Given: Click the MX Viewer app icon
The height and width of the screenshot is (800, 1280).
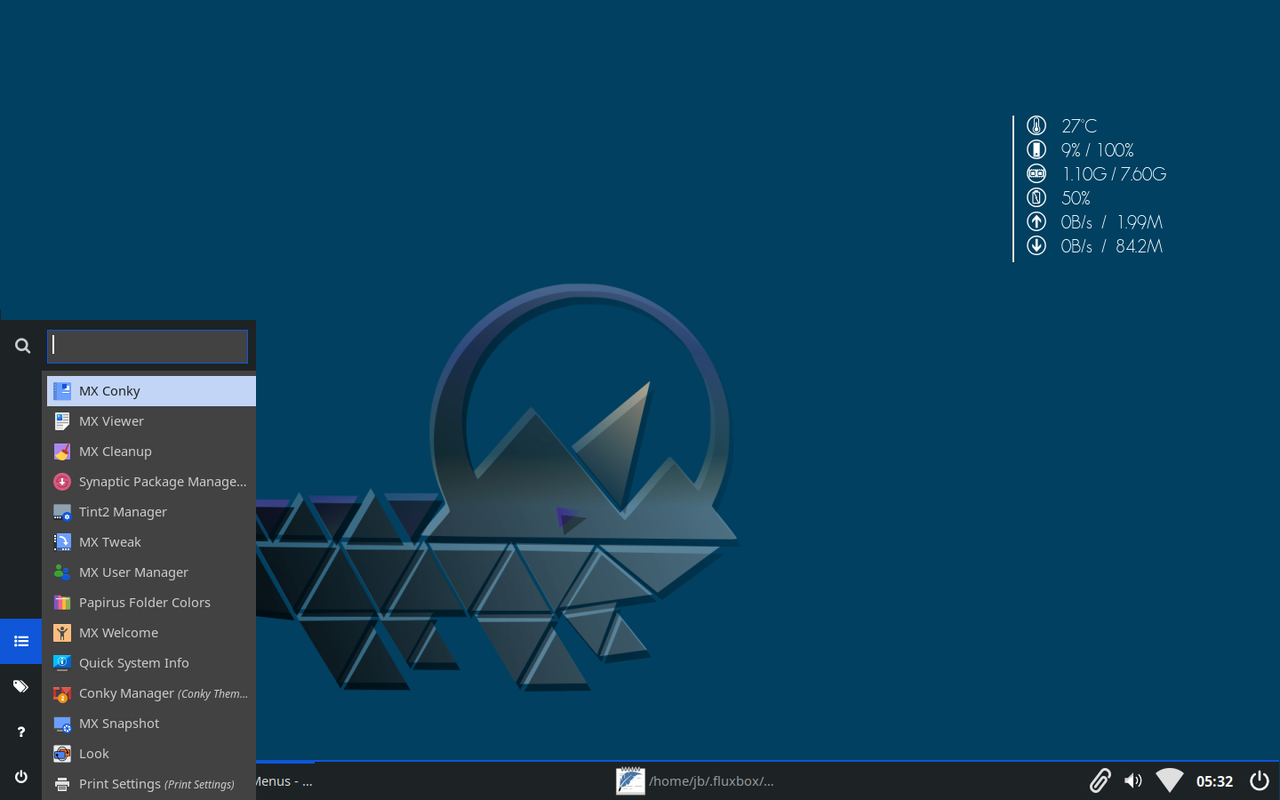Looking at the screenshot, I should coord(62,421).
